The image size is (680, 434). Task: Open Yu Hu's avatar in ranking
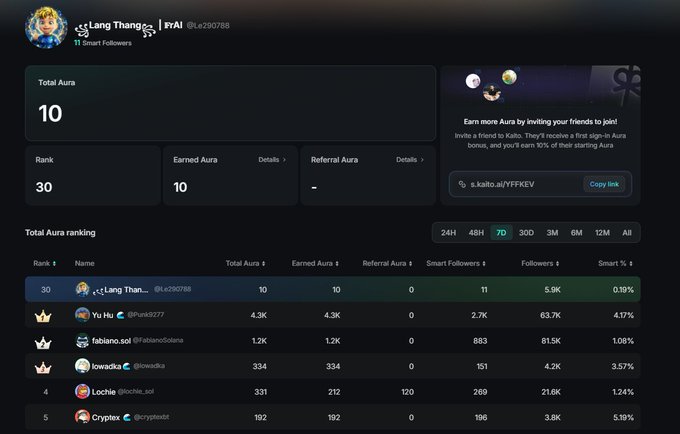[82, 315]
